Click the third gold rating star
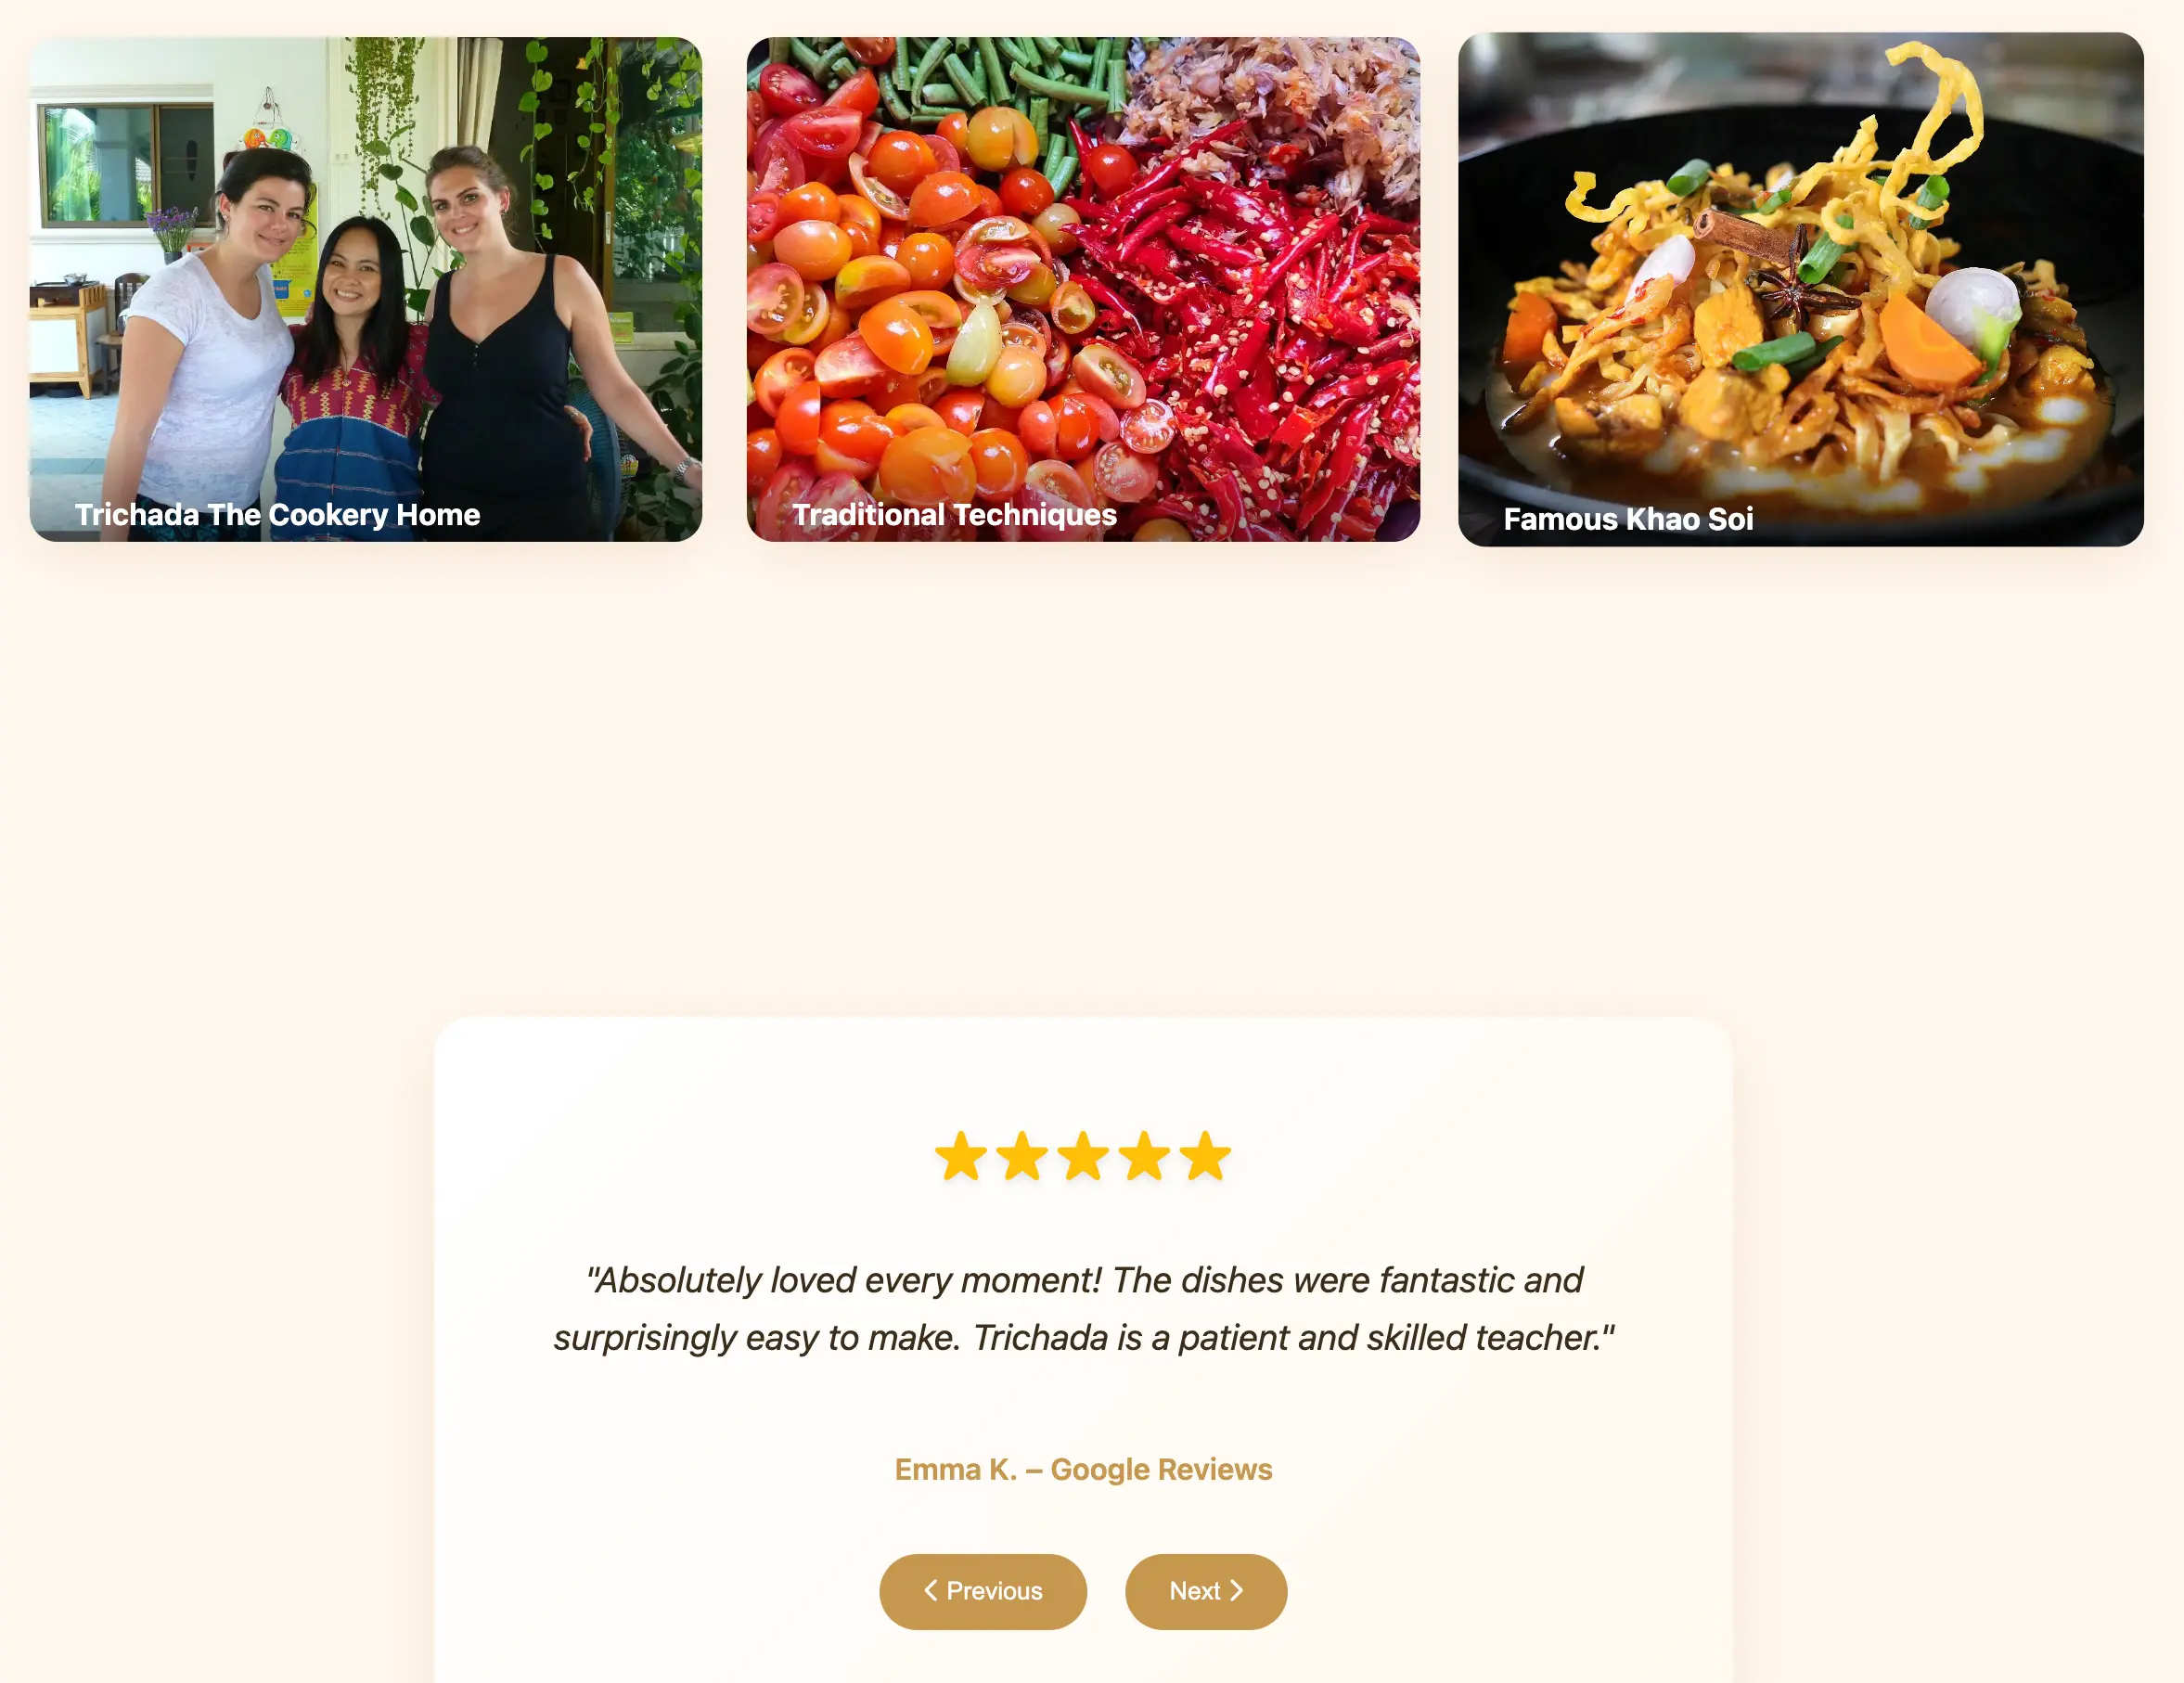 tap(1083, 1156)
